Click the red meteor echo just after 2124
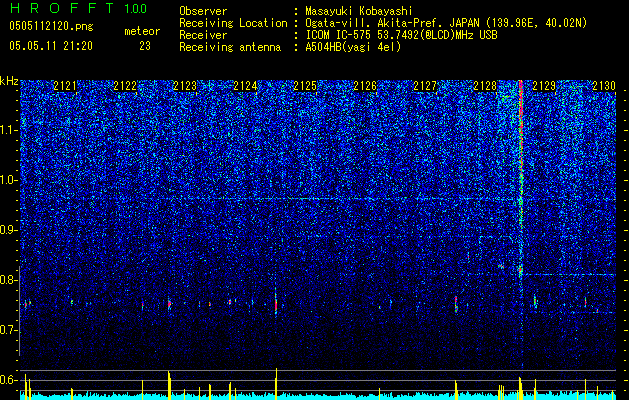This screenshot has height=400, width=629. [x=276, y=304]
